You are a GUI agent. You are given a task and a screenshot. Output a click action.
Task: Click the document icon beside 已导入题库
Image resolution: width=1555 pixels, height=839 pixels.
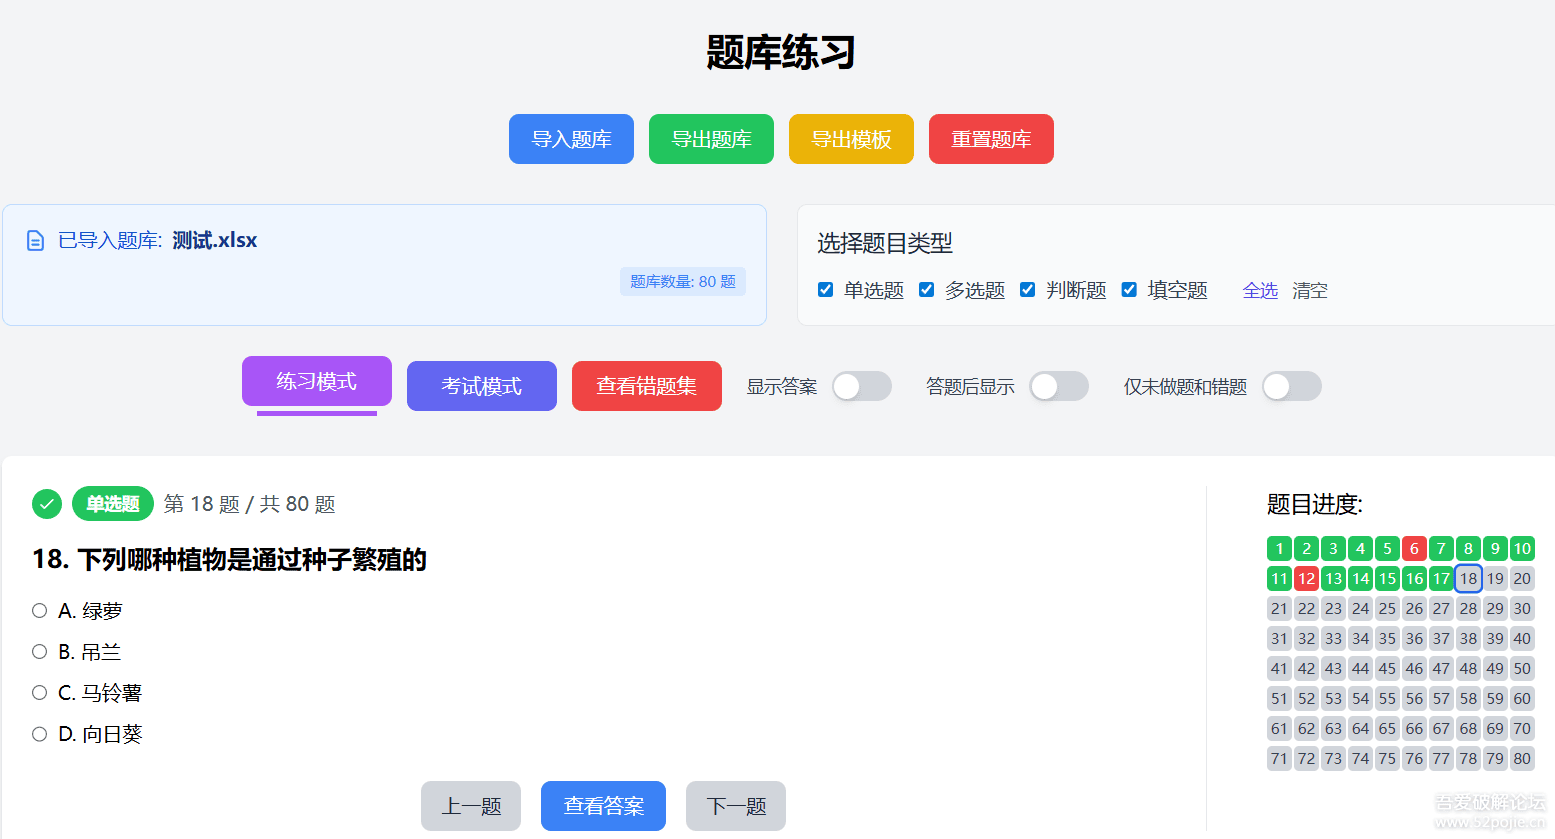35,240
